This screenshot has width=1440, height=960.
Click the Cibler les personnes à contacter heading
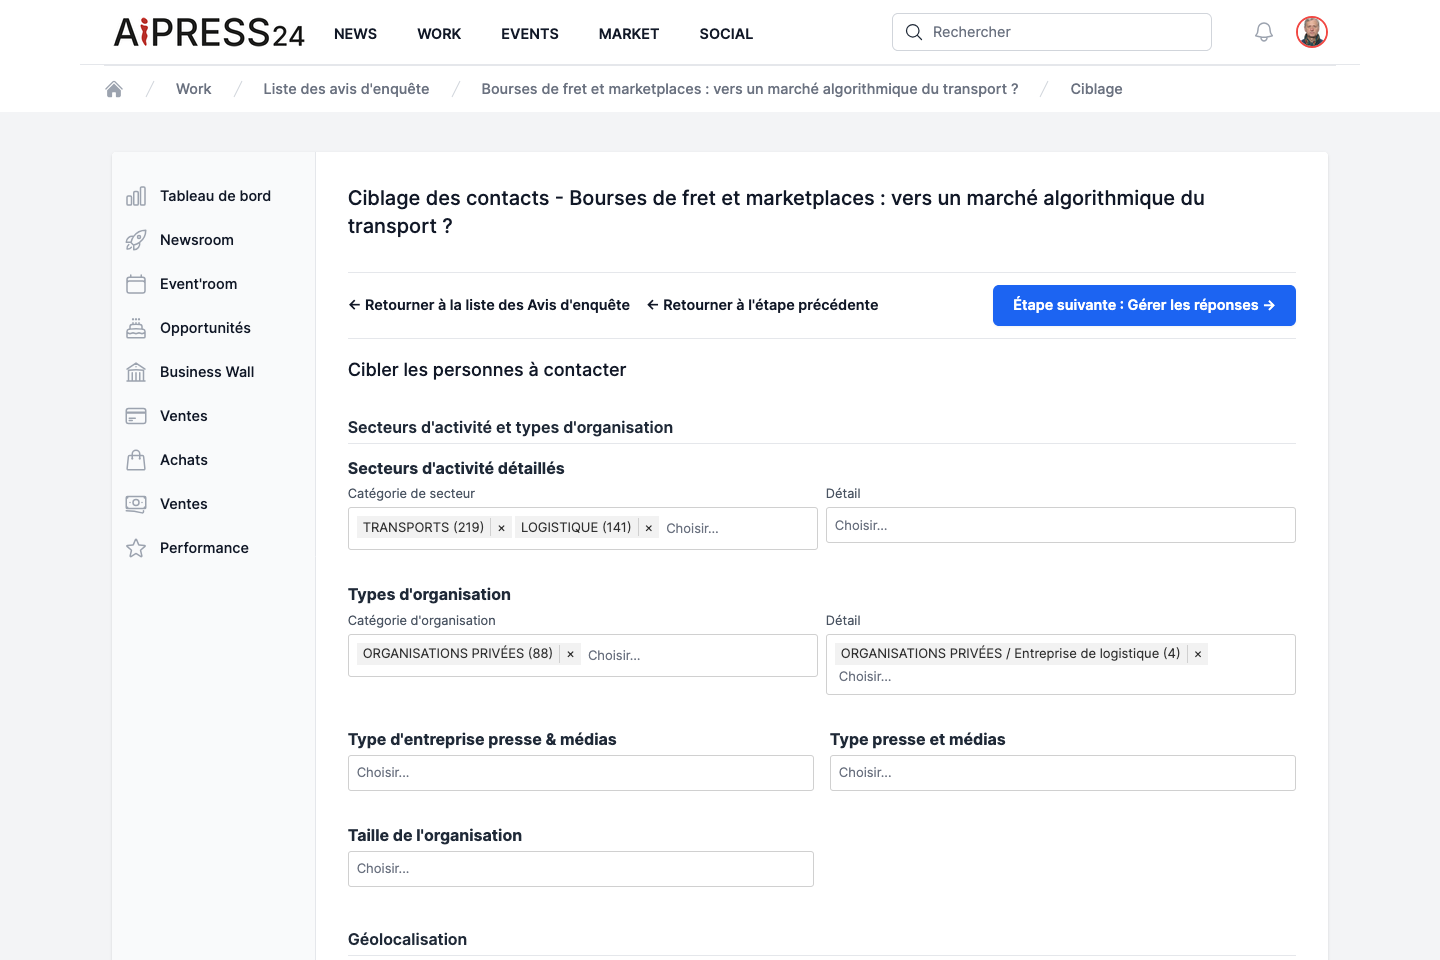pyautogui.click(x=487, y=370)
